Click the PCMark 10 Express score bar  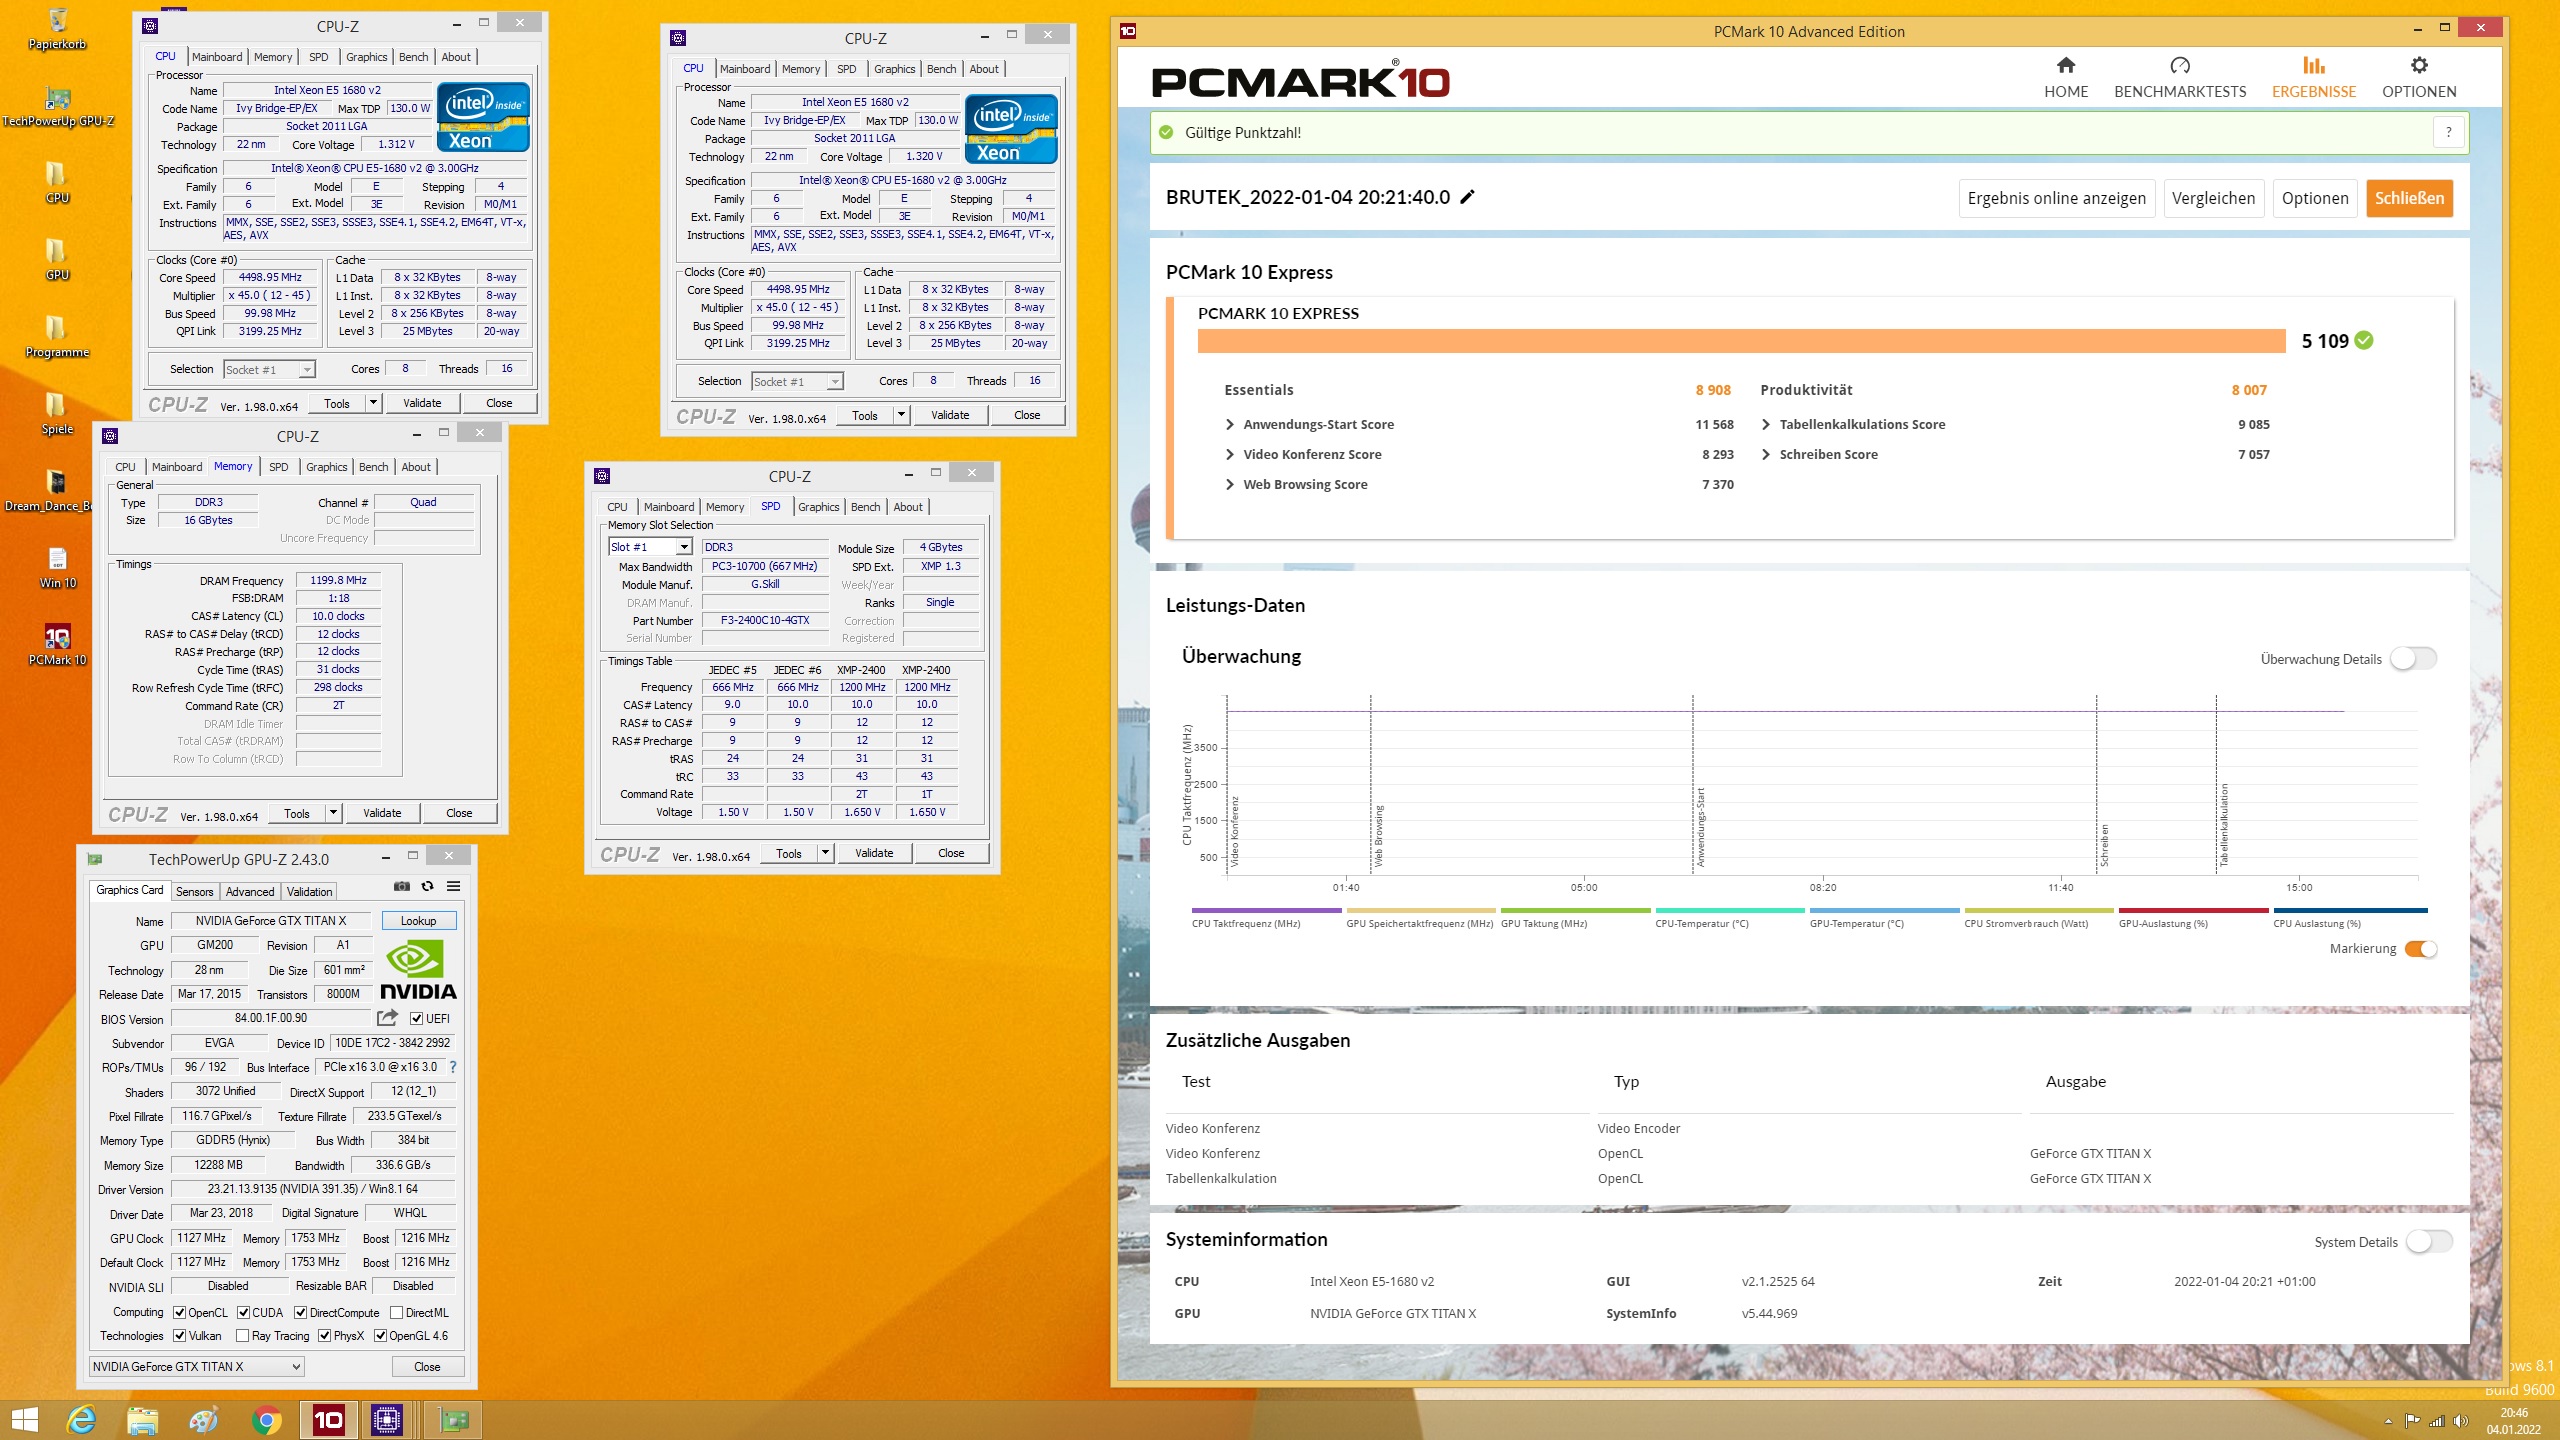click(x=1741, y=341)
